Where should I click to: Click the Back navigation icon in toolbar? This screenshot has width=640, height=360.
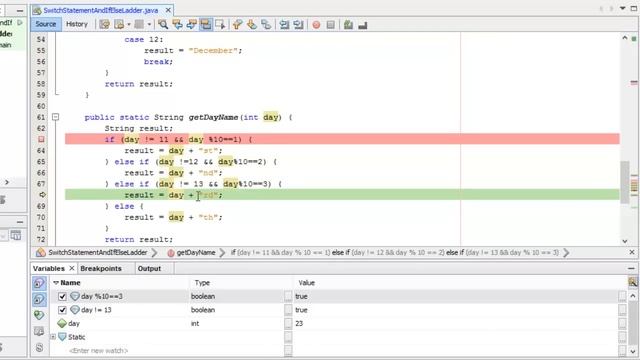(119, 24)
